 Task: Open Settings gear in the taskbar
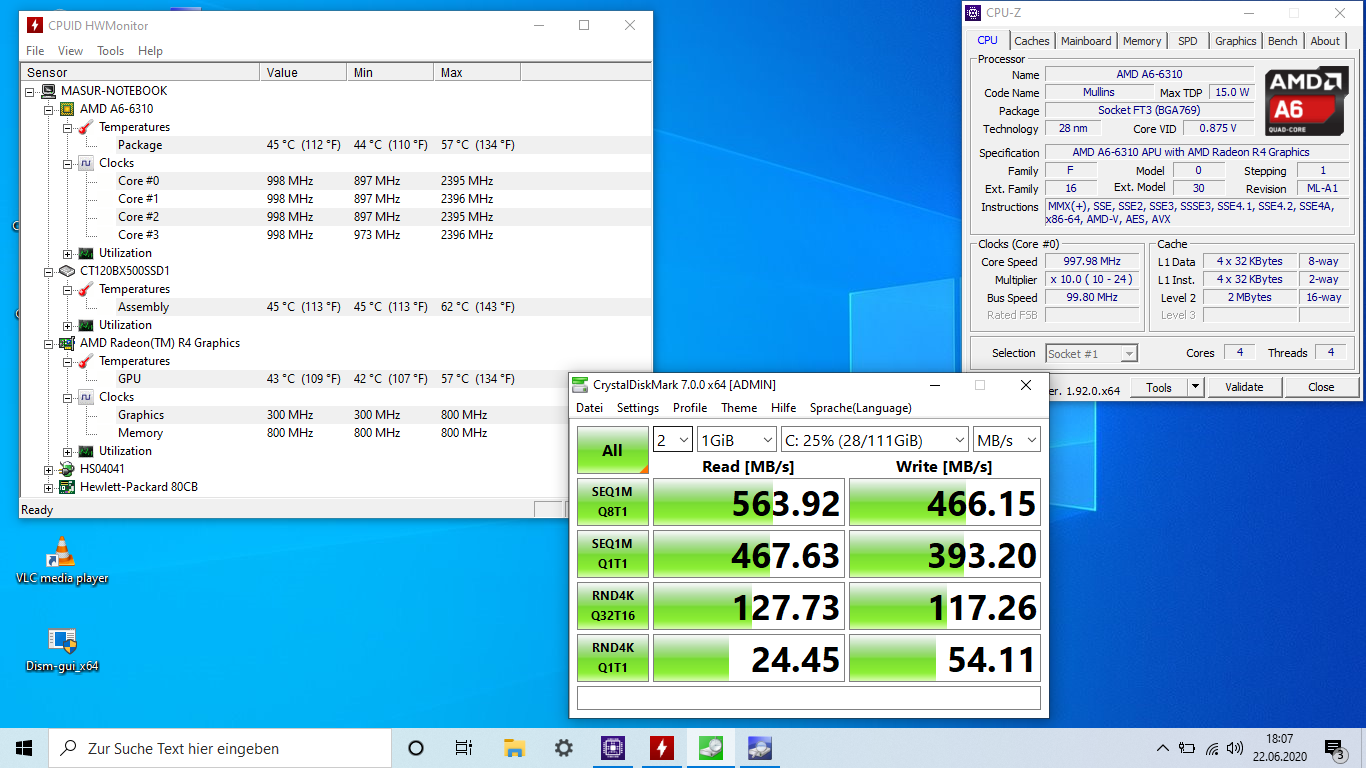pyautogui.click(x=563, y=748)
